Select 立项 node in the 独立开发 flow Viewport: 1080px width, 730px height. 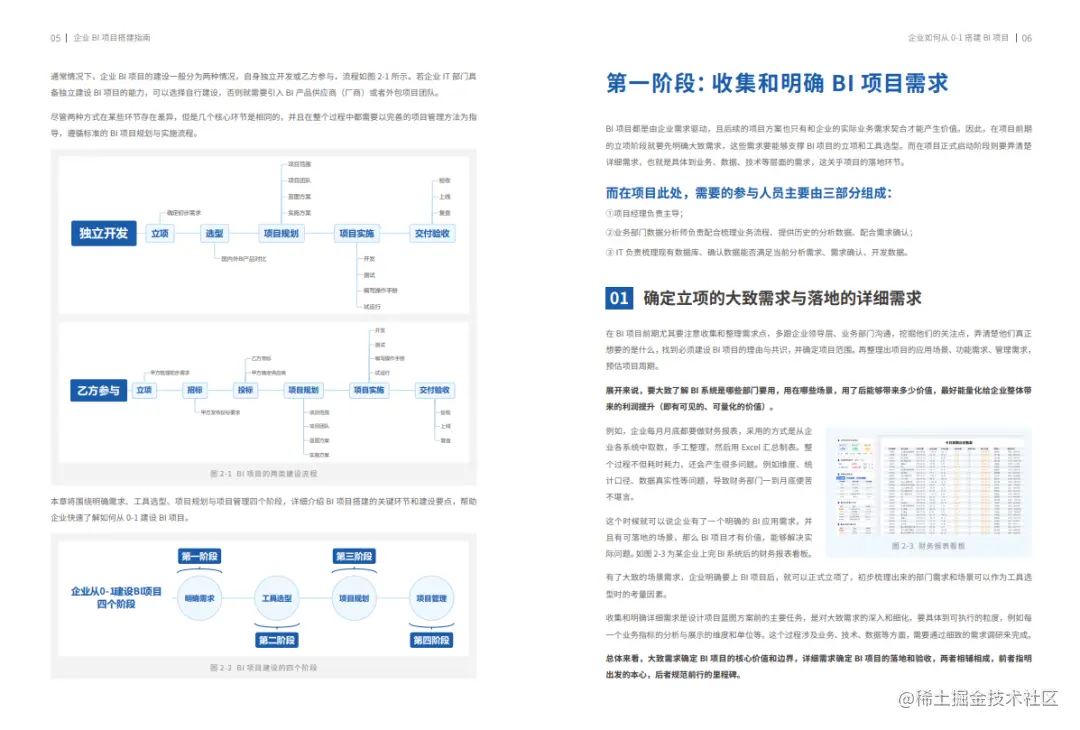click(x=160, y=233)
